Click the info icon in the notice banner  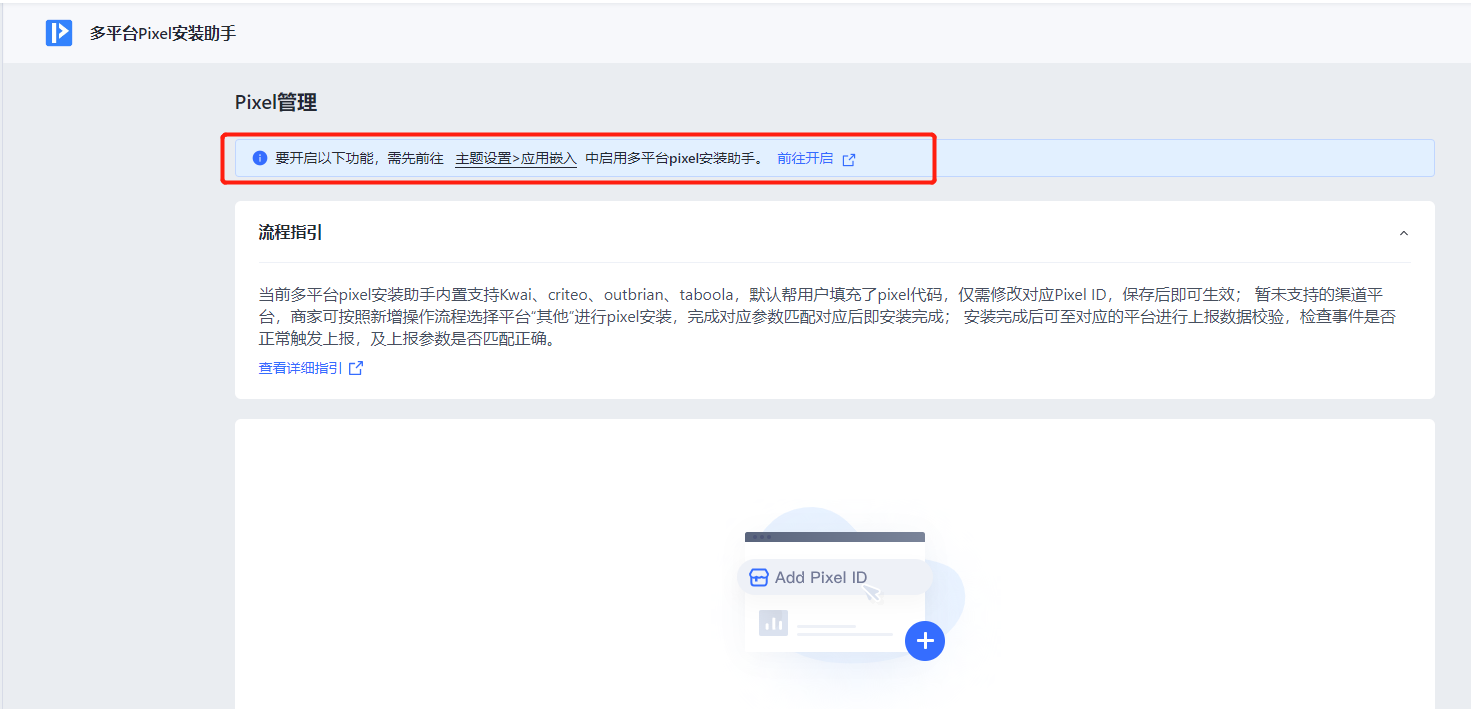(x=260, y=158)
